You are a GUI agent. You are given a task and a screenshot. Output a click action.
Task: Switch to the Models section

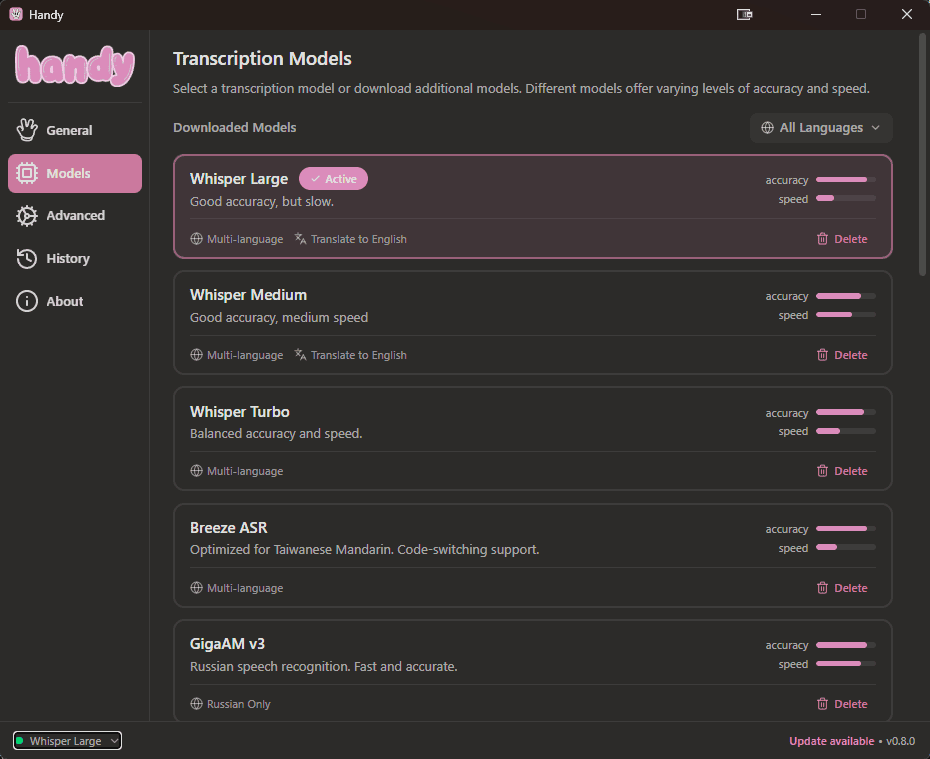tap(75, 173)
